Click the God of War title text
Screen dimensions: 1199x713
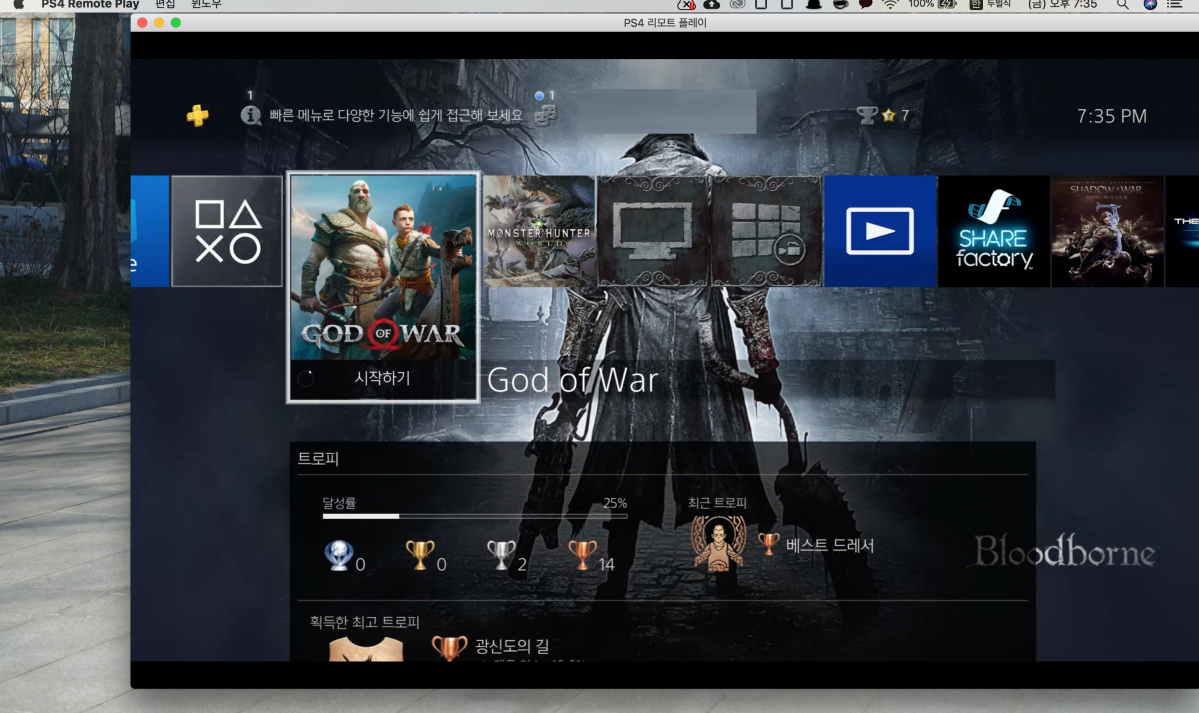click(573, 380)
